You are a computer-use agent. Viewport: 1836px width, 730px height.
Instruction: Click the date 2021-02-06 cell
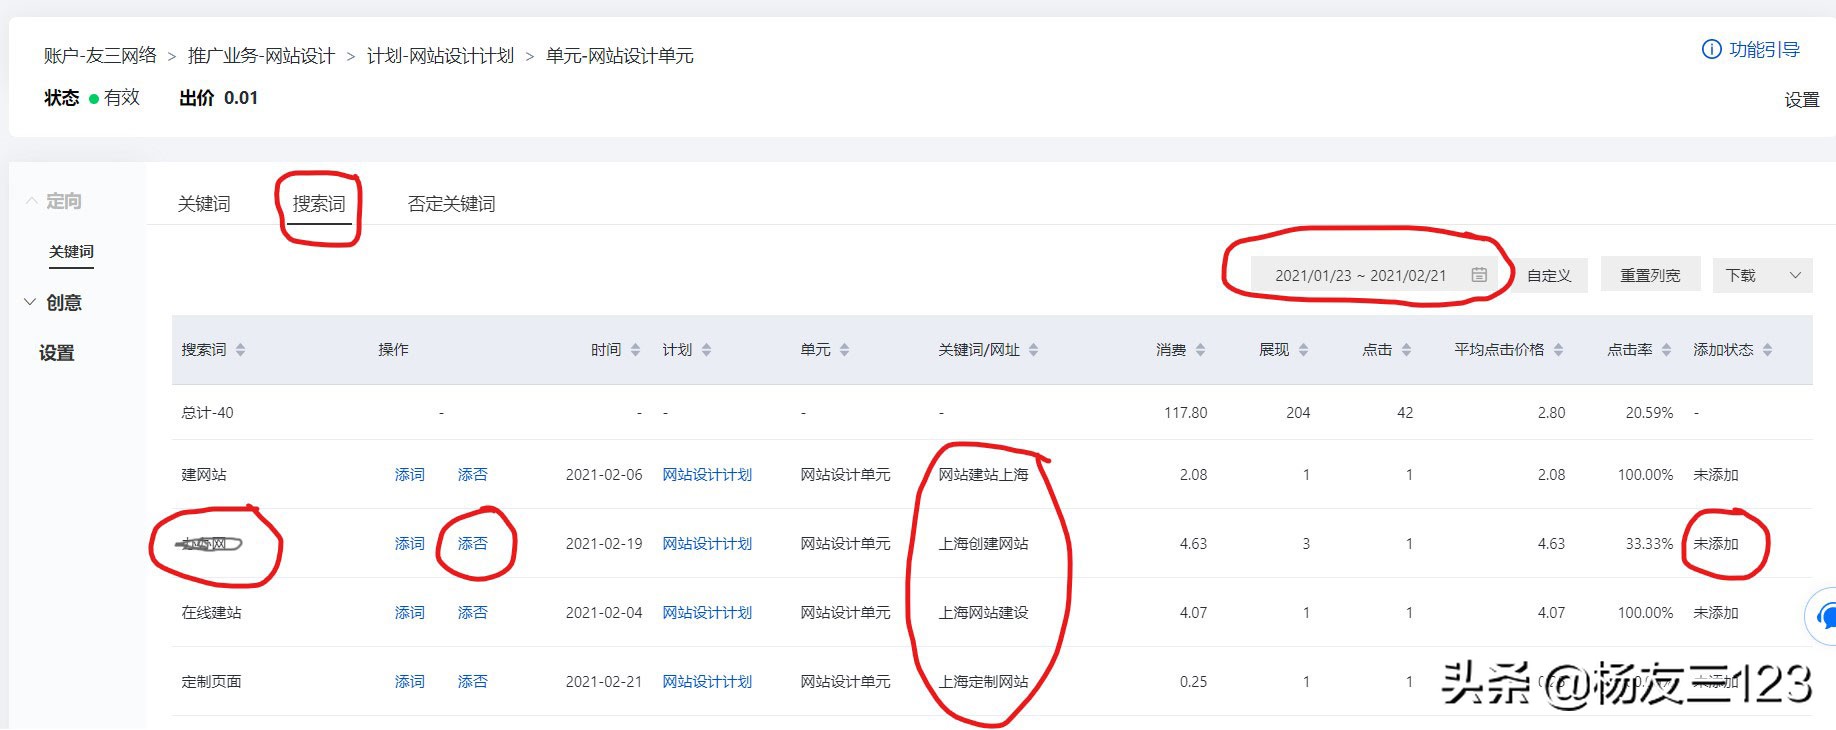click(604, 475)
